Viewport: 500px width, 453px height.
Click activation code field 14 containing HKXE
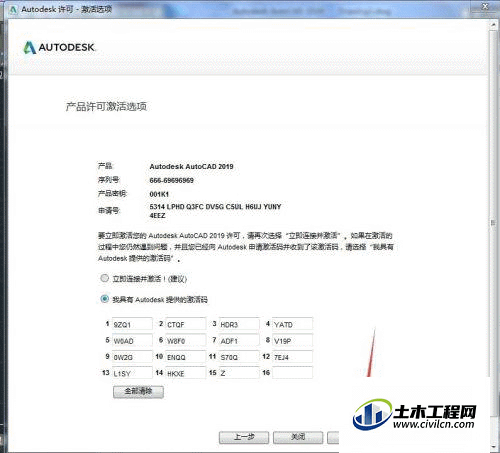pos(186,373)
